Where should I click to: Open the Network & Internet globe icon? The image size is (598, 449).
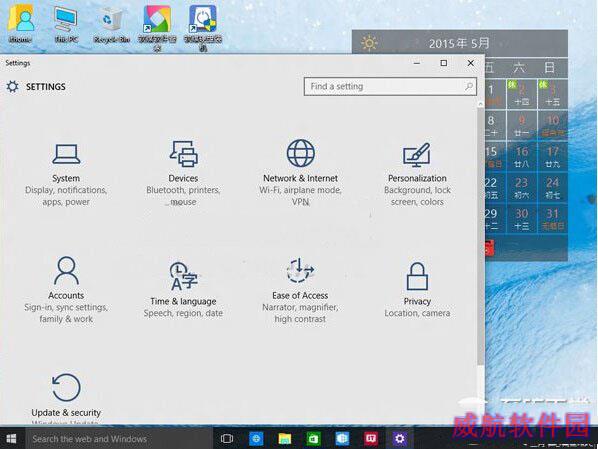click(301, 153)
